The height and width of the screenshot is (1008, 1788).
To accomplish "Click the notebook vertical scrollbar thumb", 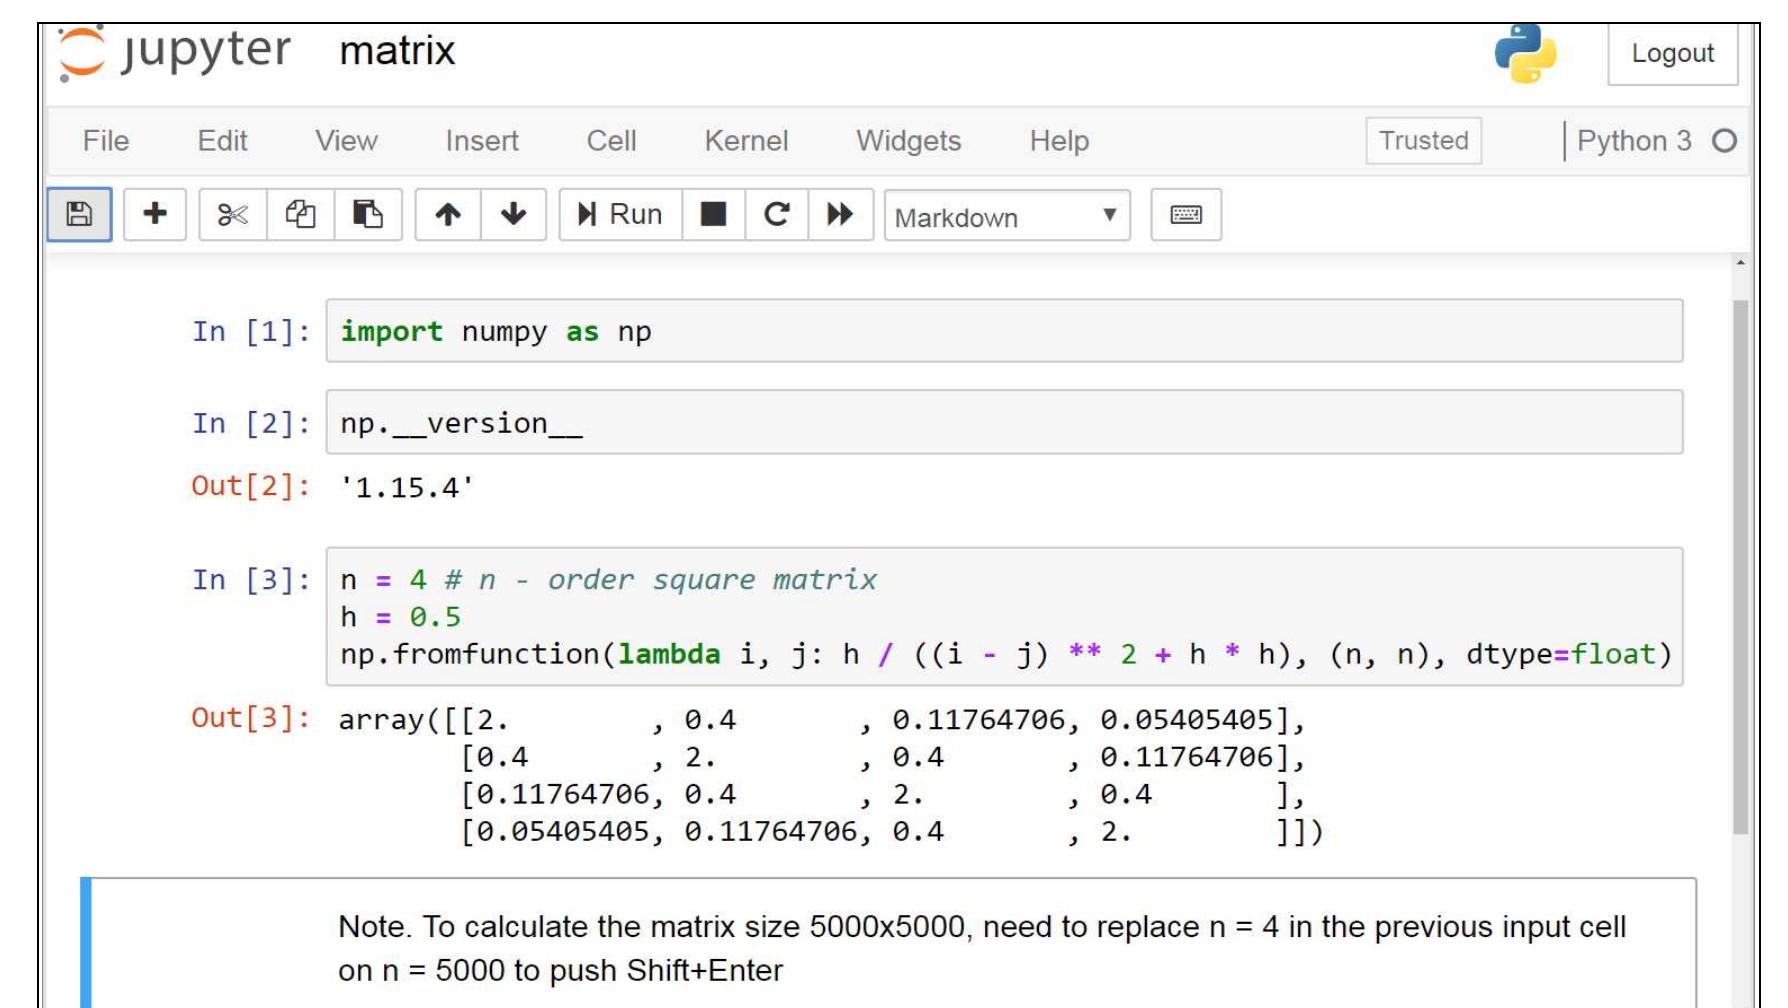I will [x=1740, y=566].
